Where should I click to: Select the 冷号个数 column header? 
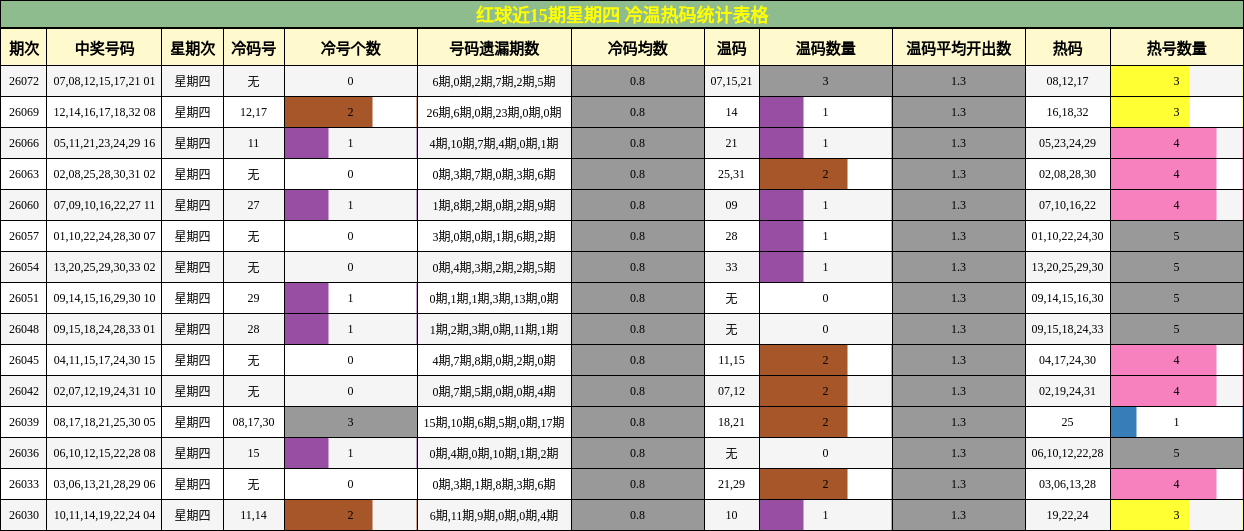[x=351, y=48]
